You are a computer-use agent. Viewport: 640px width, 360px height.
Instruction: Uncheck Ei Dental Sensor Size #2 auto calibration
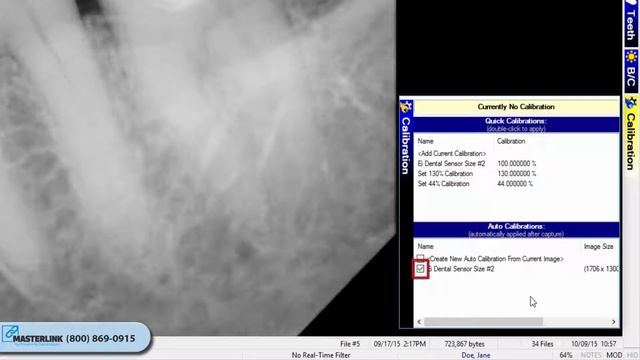point(420,269)
